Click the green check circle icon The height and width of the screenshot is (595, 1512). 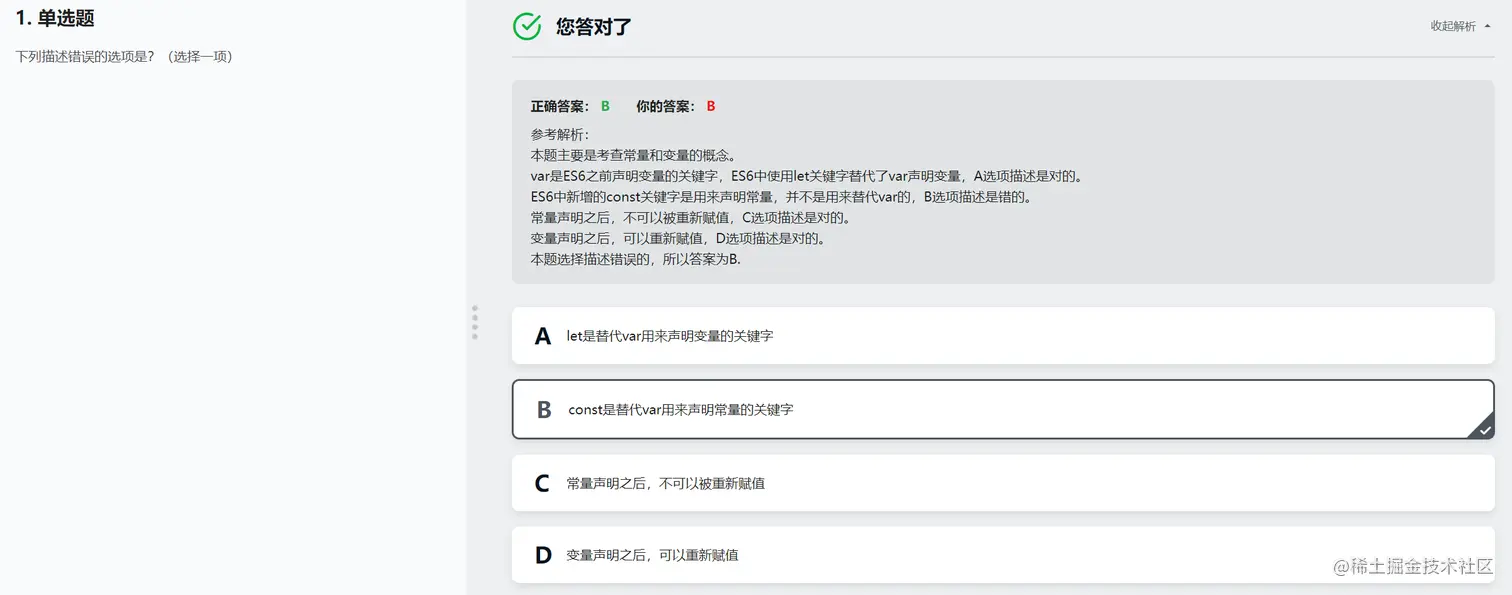tap(527, 27)
